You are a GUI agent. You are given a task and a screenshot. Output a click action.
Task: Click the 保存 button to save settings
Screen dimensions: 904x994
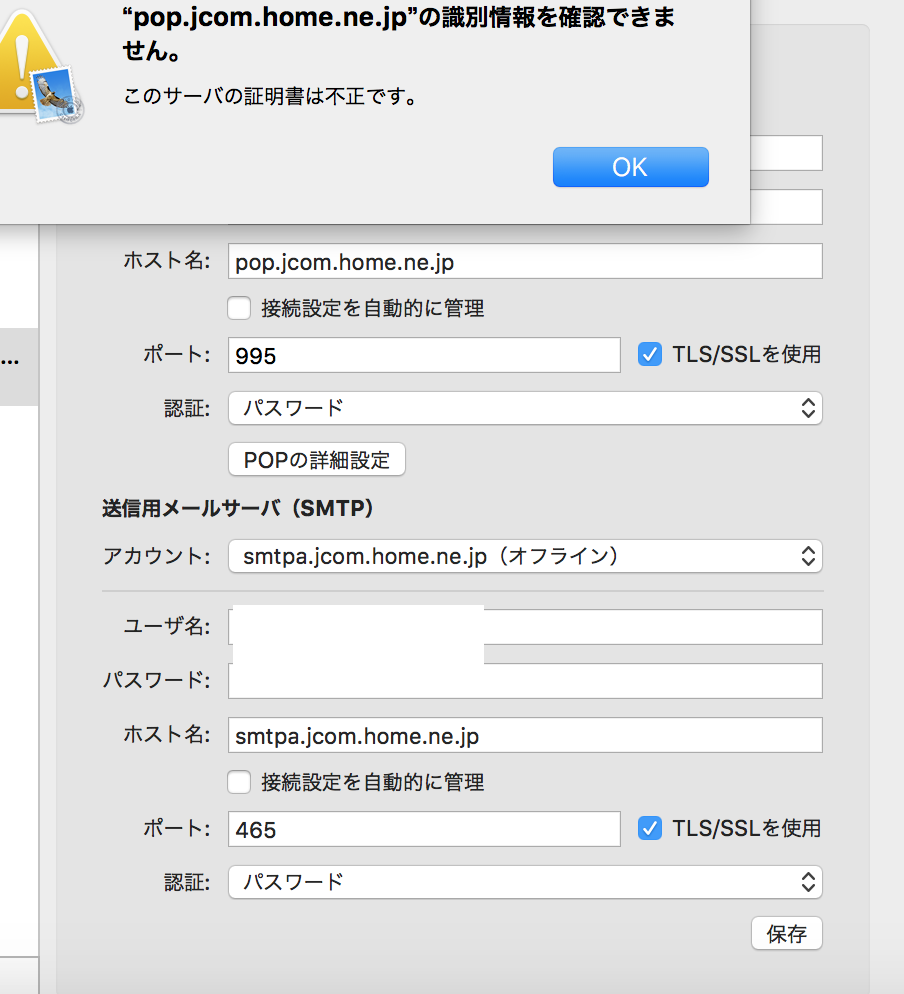[786, 934]
